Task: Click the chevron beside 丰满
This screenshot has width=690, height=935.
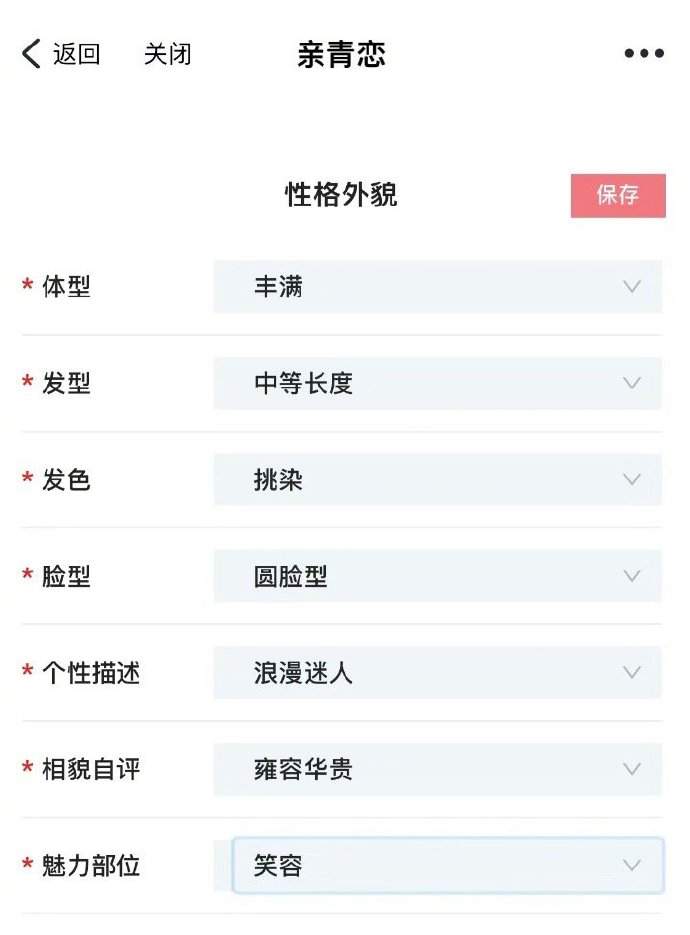Action: (x=631, y=287)
